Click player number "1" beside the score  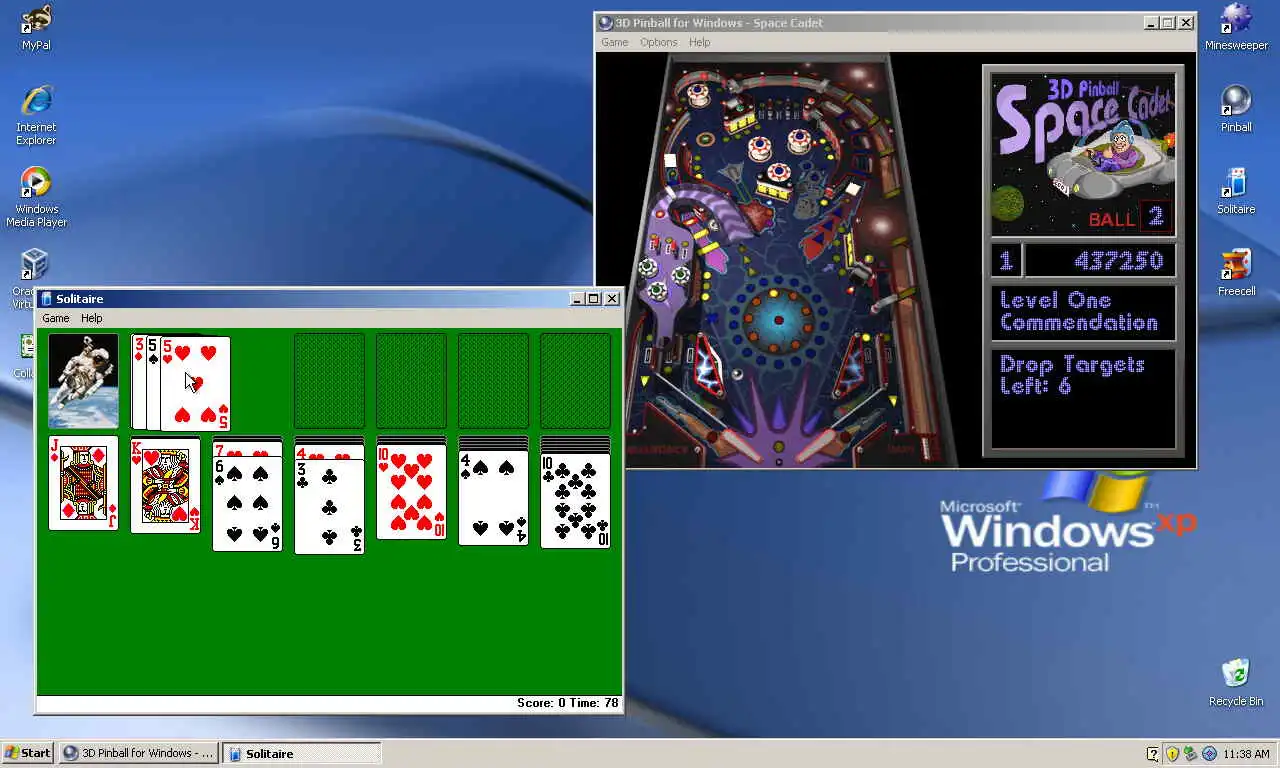click(x=1006, y=261)
